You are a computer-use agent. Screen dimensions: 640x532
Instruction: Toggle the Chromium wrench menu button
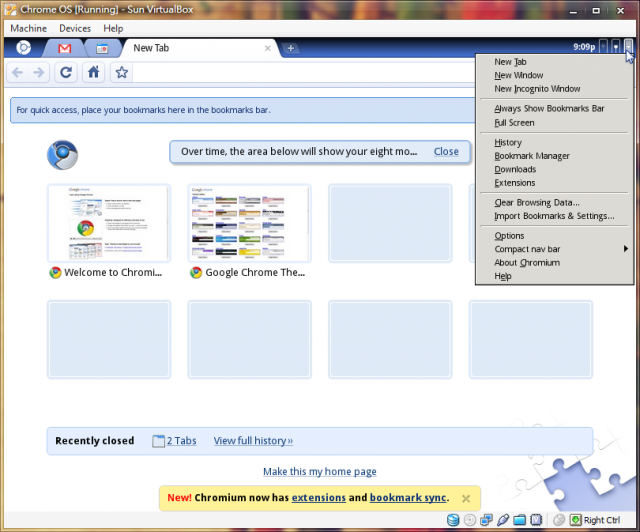(629, 46)
